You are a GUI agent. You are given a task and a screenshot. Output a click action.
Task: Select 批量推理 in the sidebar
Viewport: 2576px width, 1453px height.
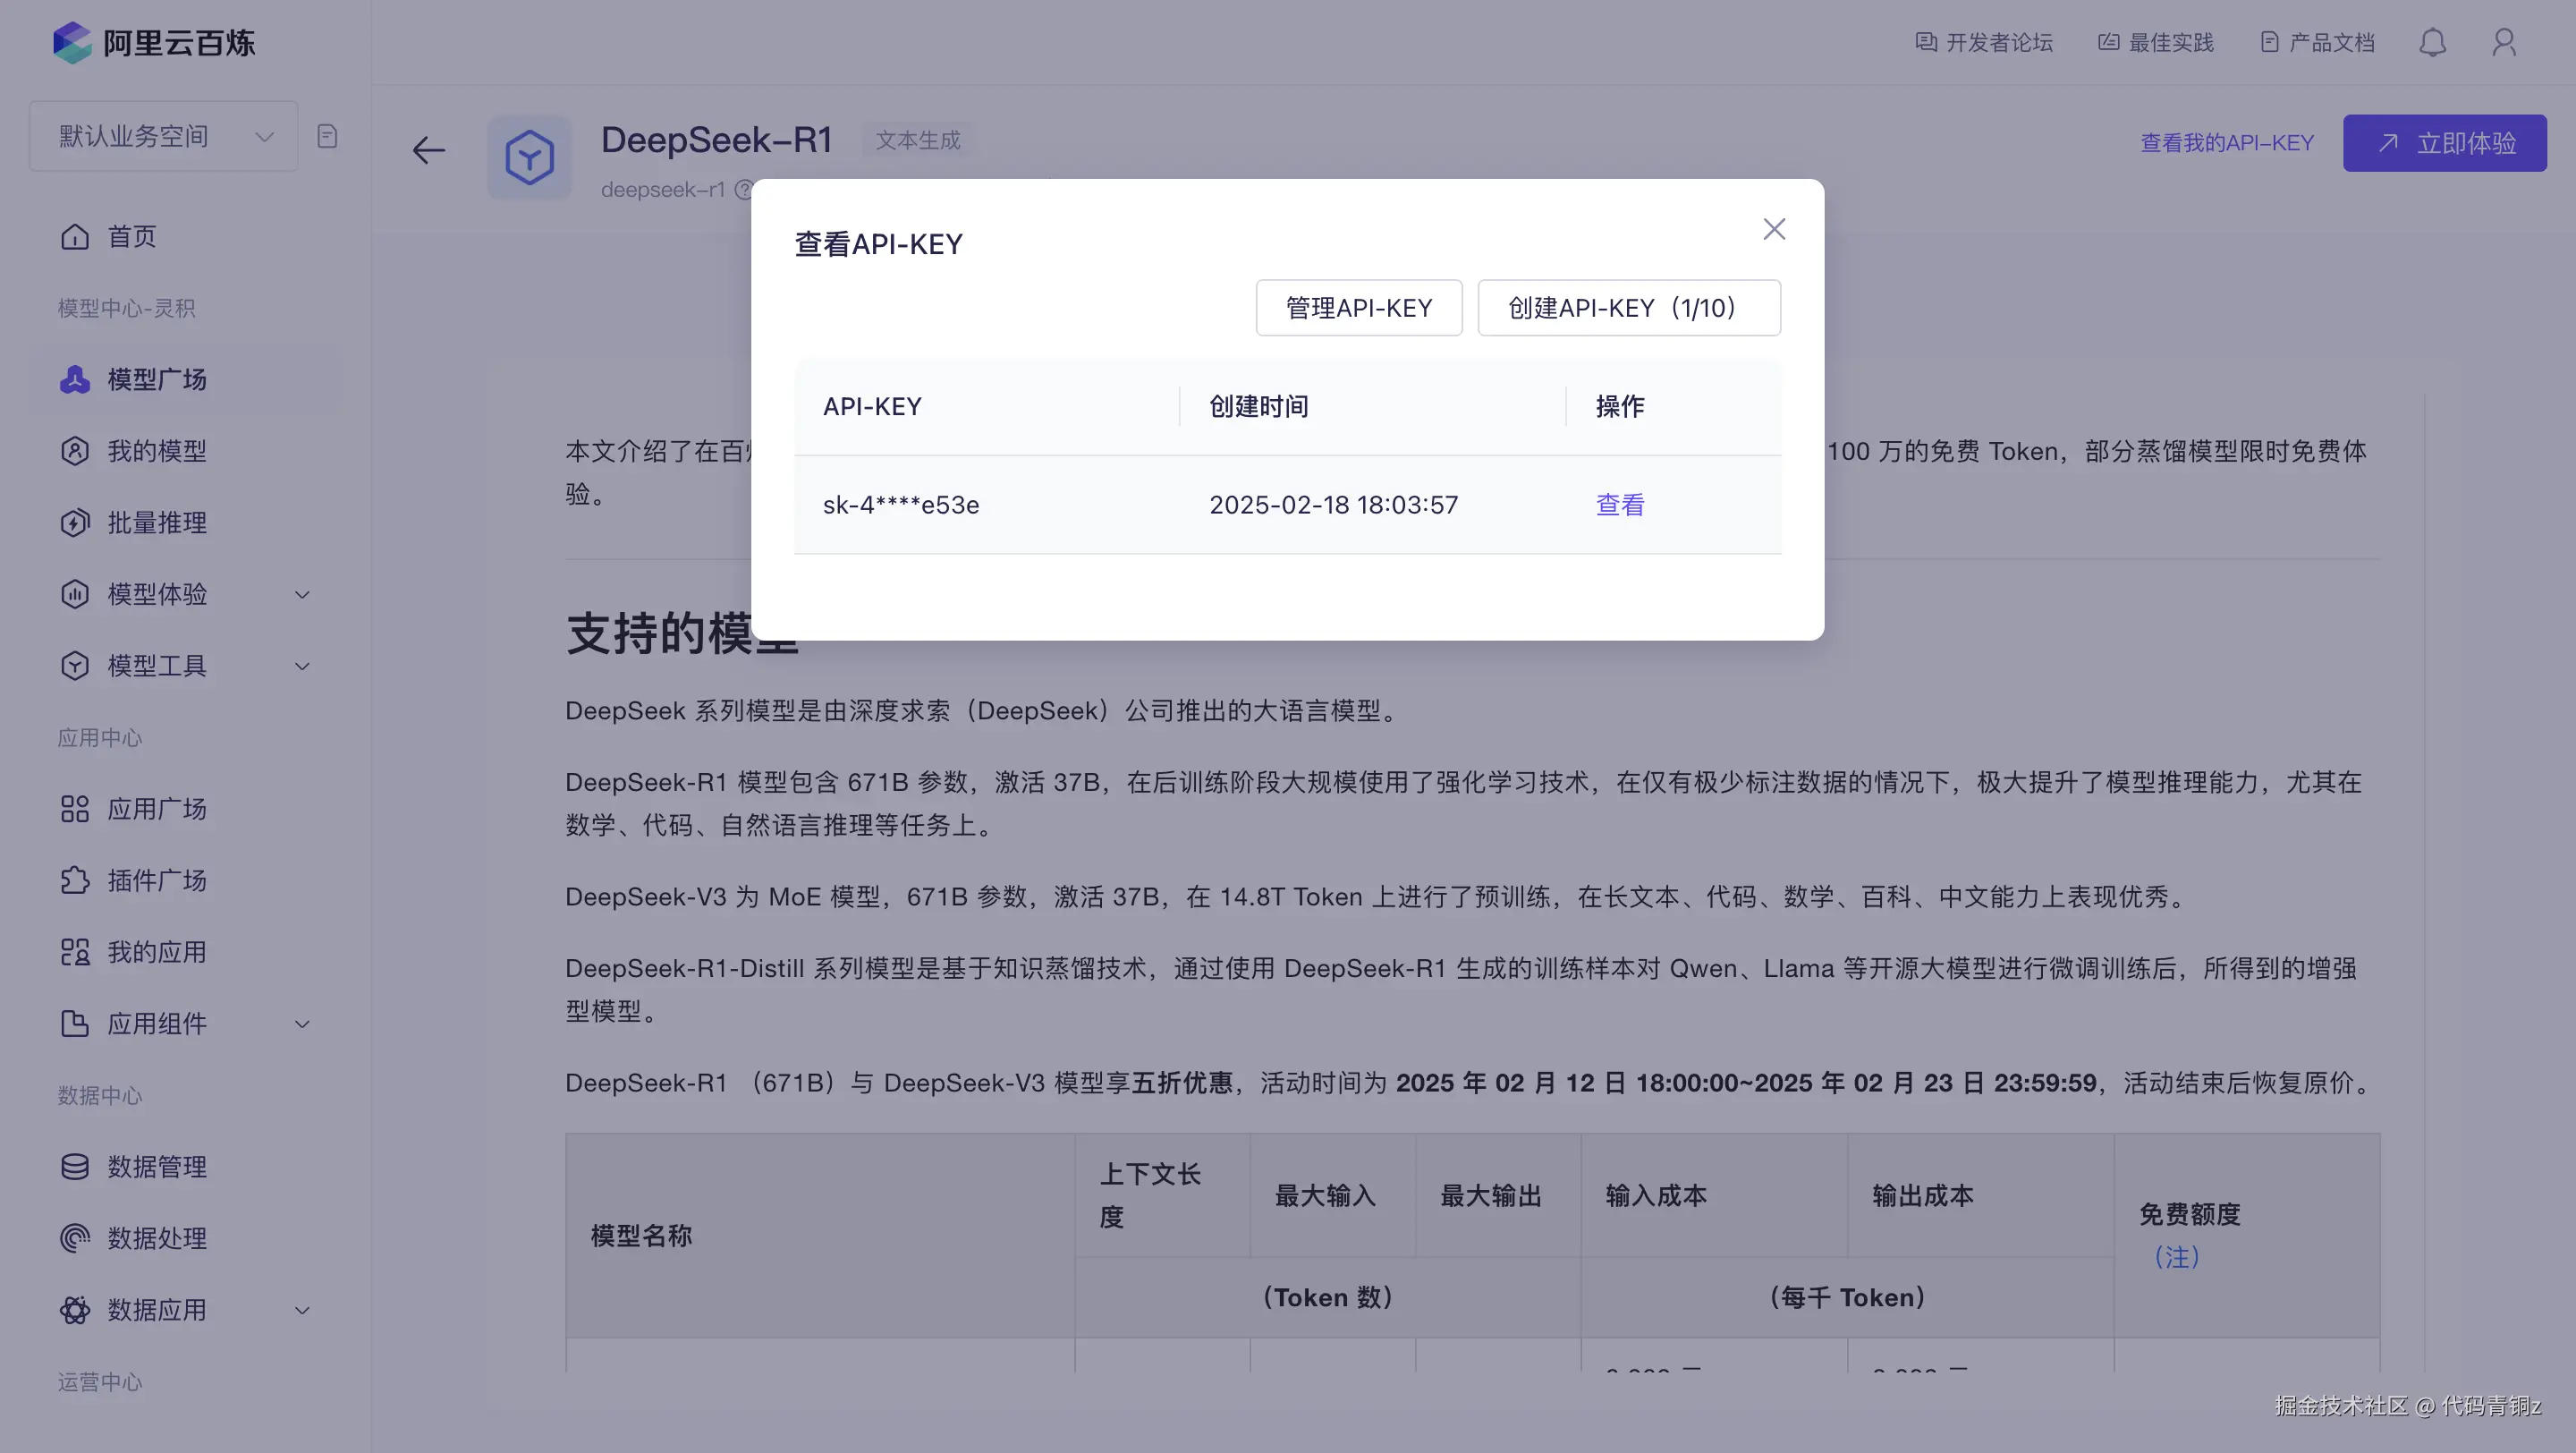(x=157, y=523)
